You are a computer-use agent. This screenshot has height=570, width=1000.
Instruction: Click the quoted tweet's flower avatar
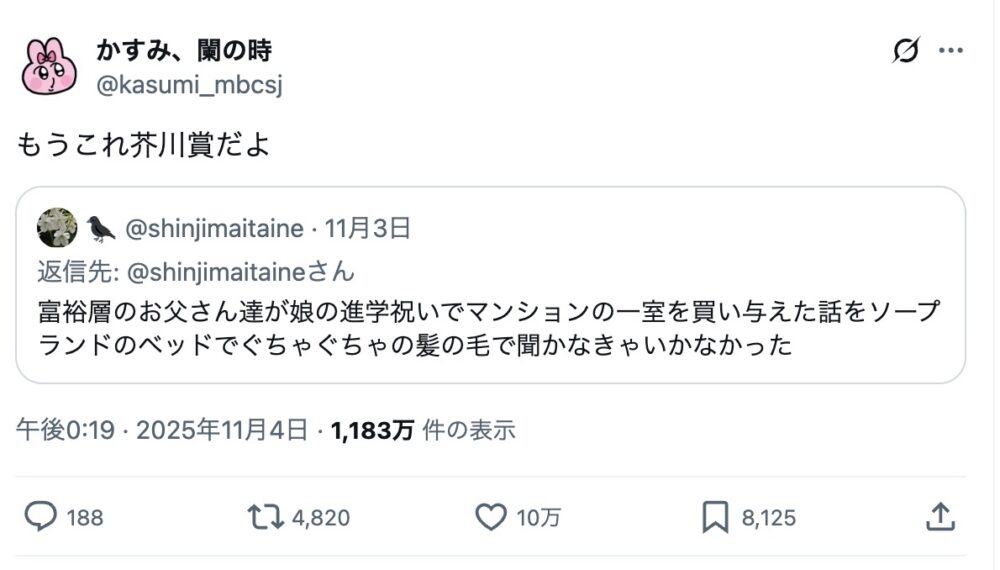(57, 228)
